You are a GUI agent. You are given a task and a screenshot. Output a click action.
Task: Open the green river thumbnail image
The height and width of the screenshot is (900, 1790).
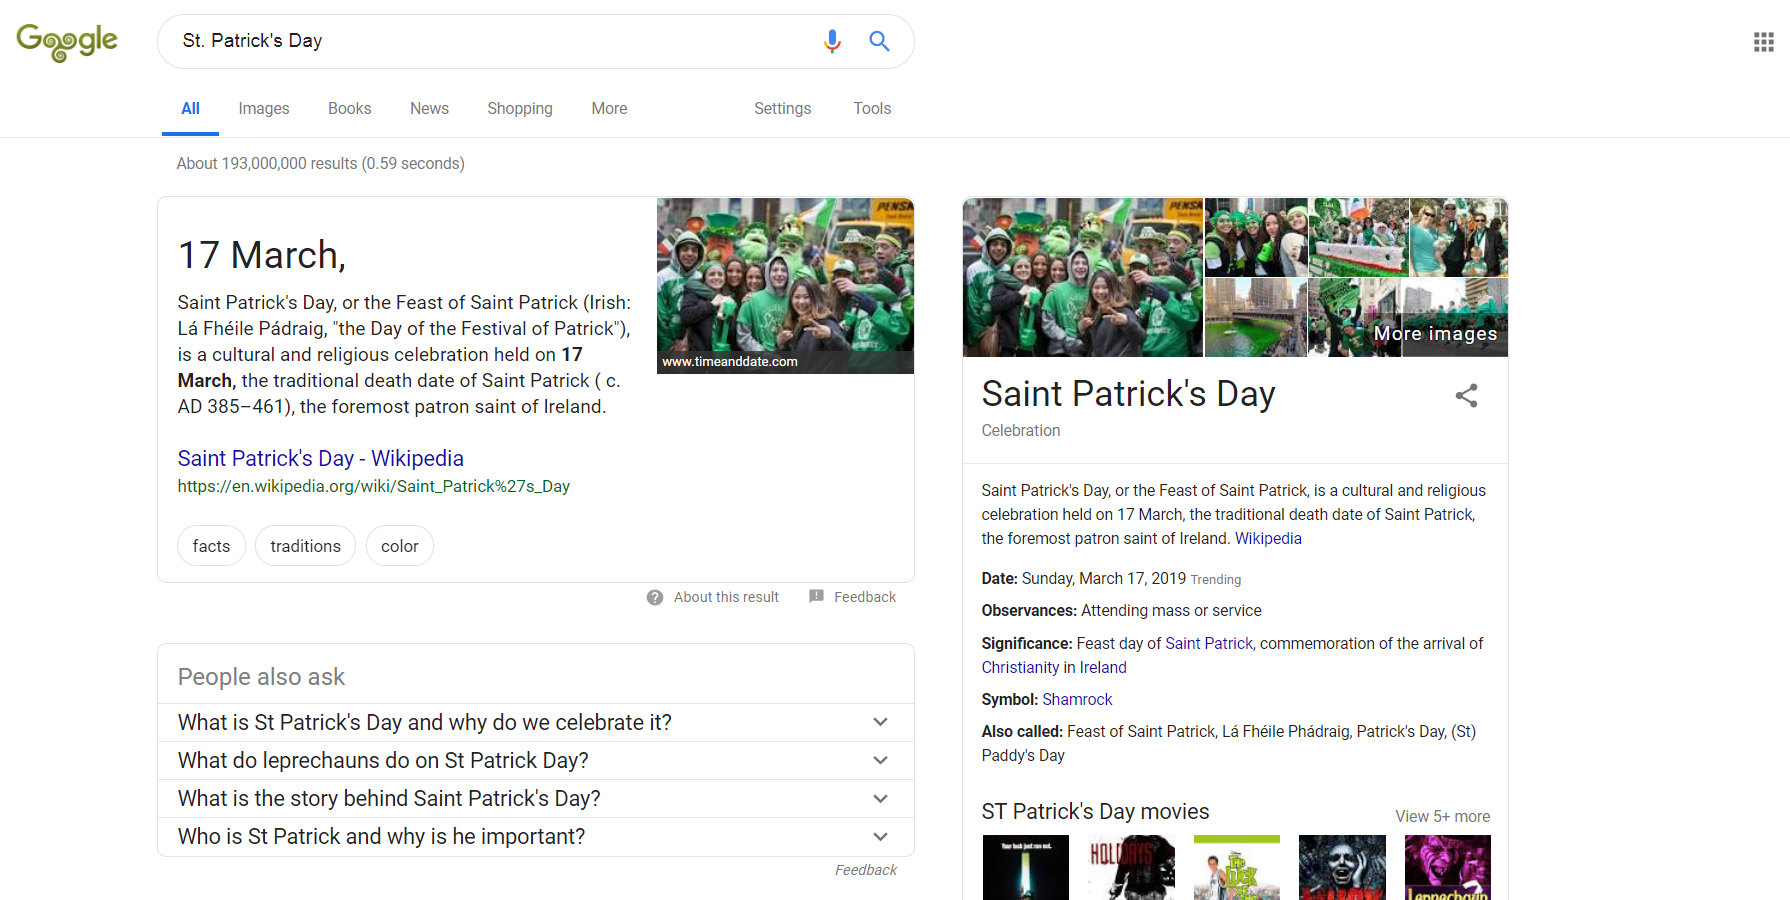(1255, 318)
